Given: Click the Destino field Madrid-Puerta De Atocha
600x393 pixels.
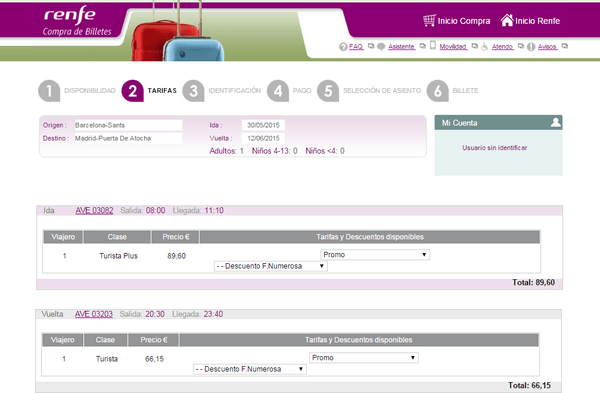Looking at the screenshot, I should click(128, 138).
